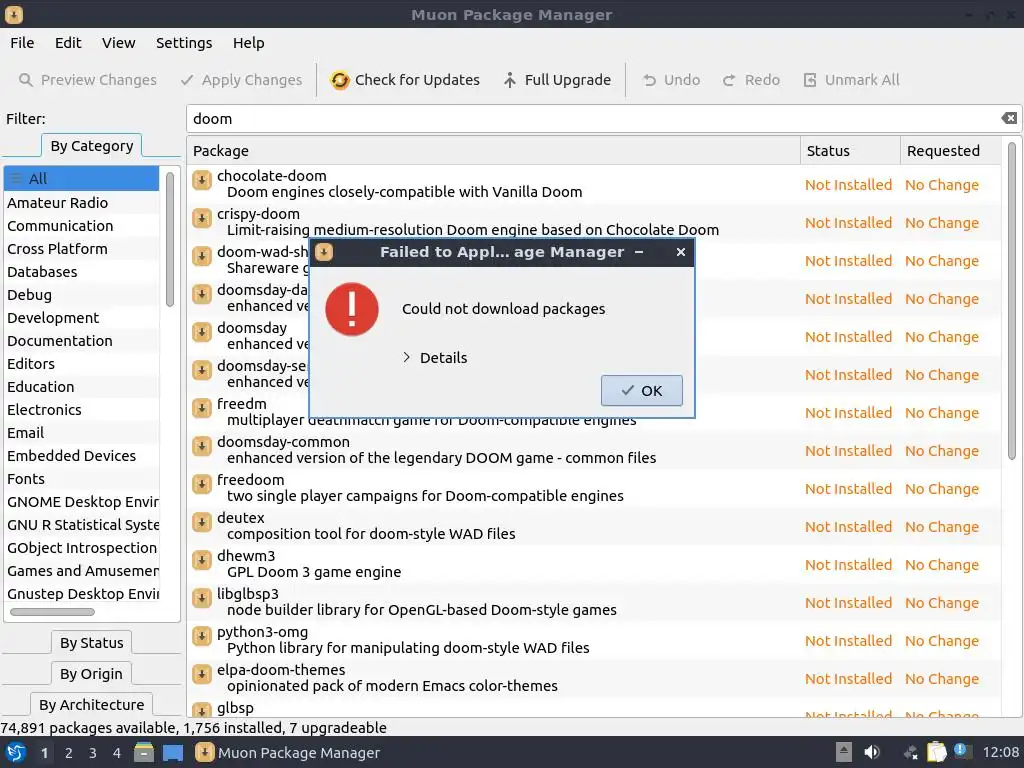Click the Redo toolbar button

(751, 80)
